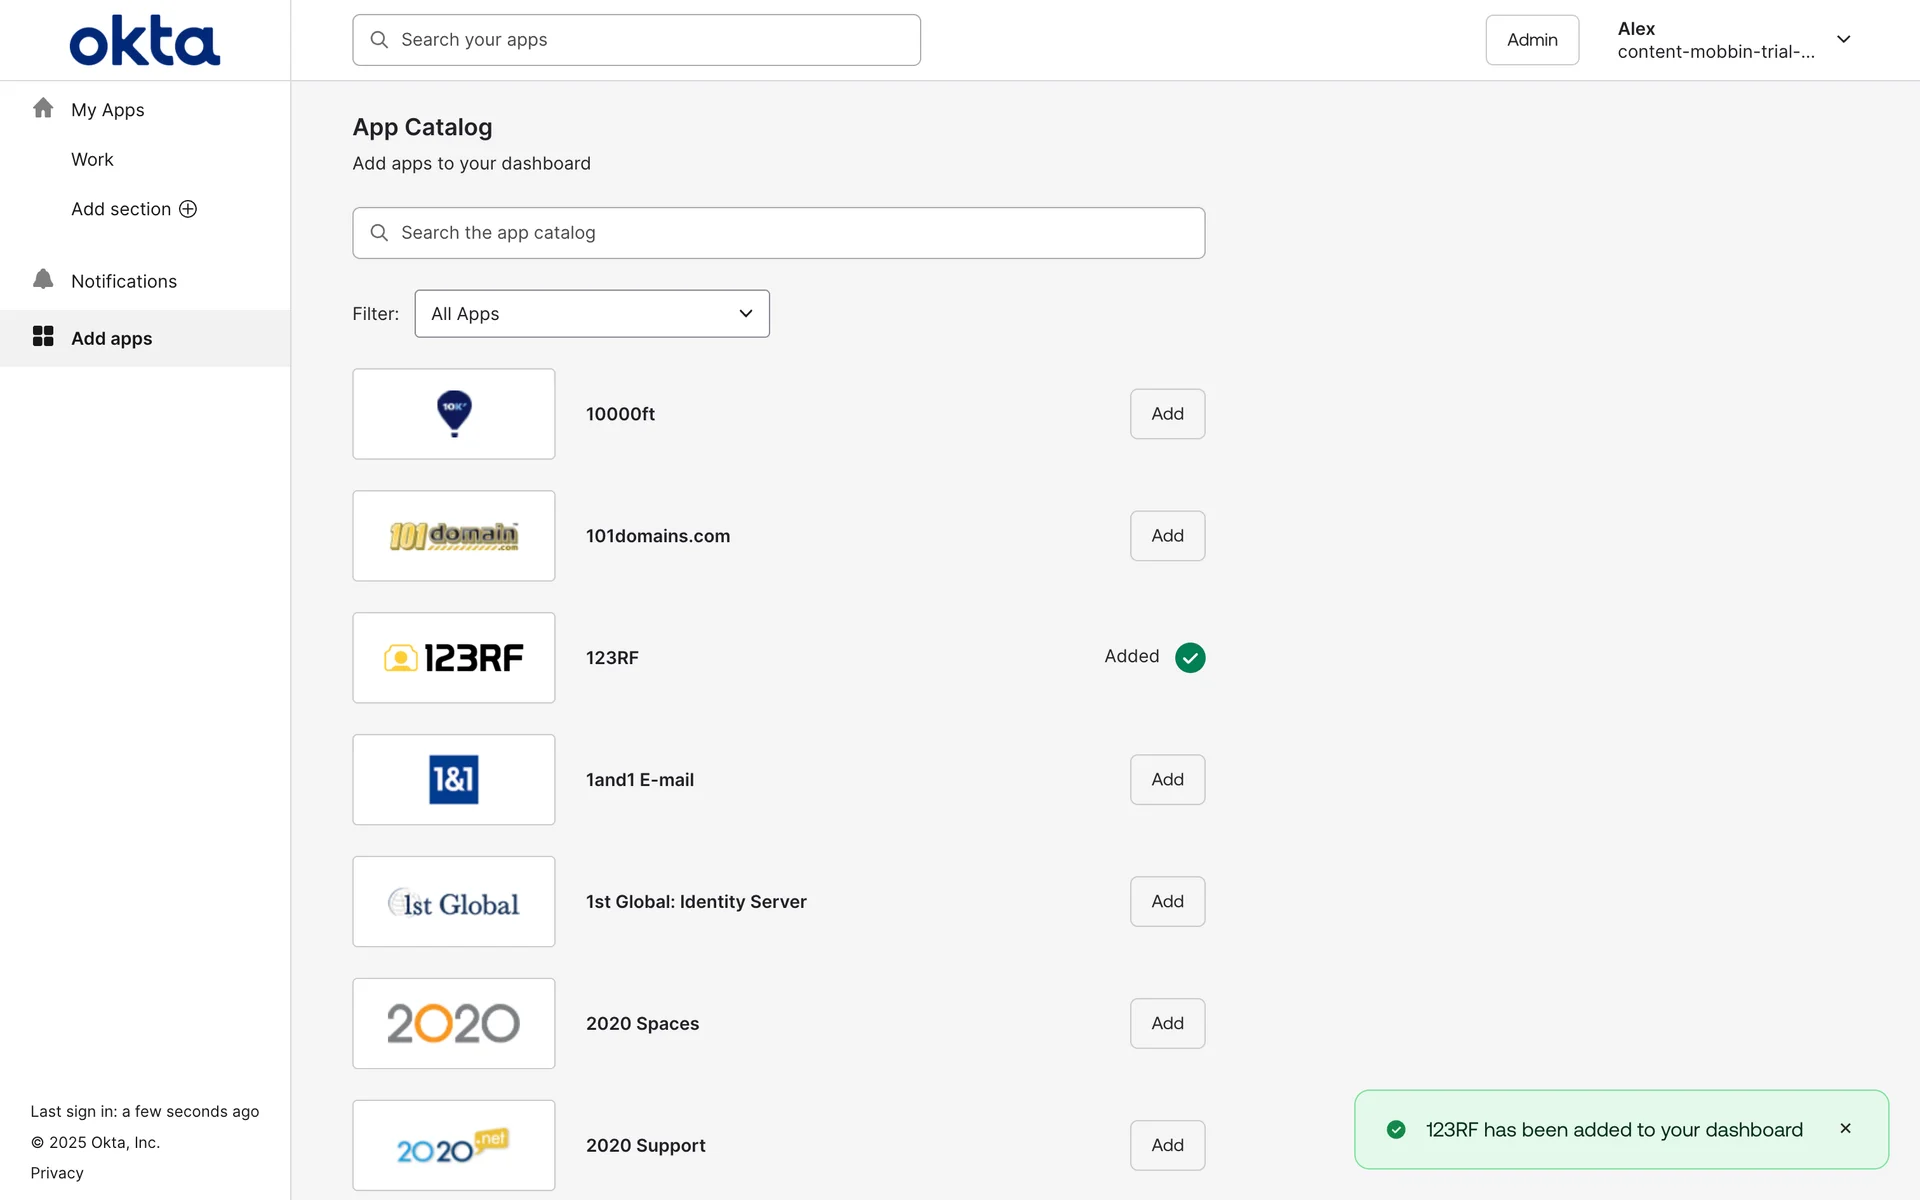
Task: Open the All Apps filter dropdown
Action: [592, 314]
